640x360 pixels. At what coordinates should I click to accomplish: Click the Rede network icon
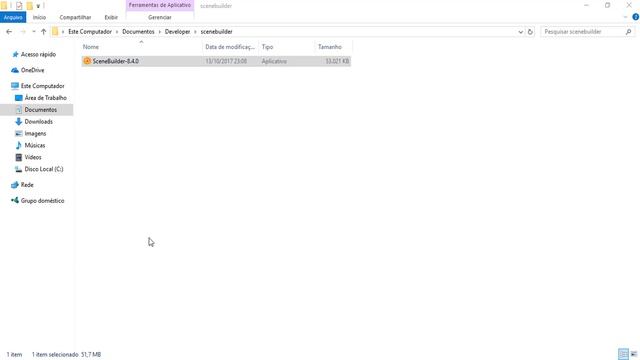(x=15, y=185)
